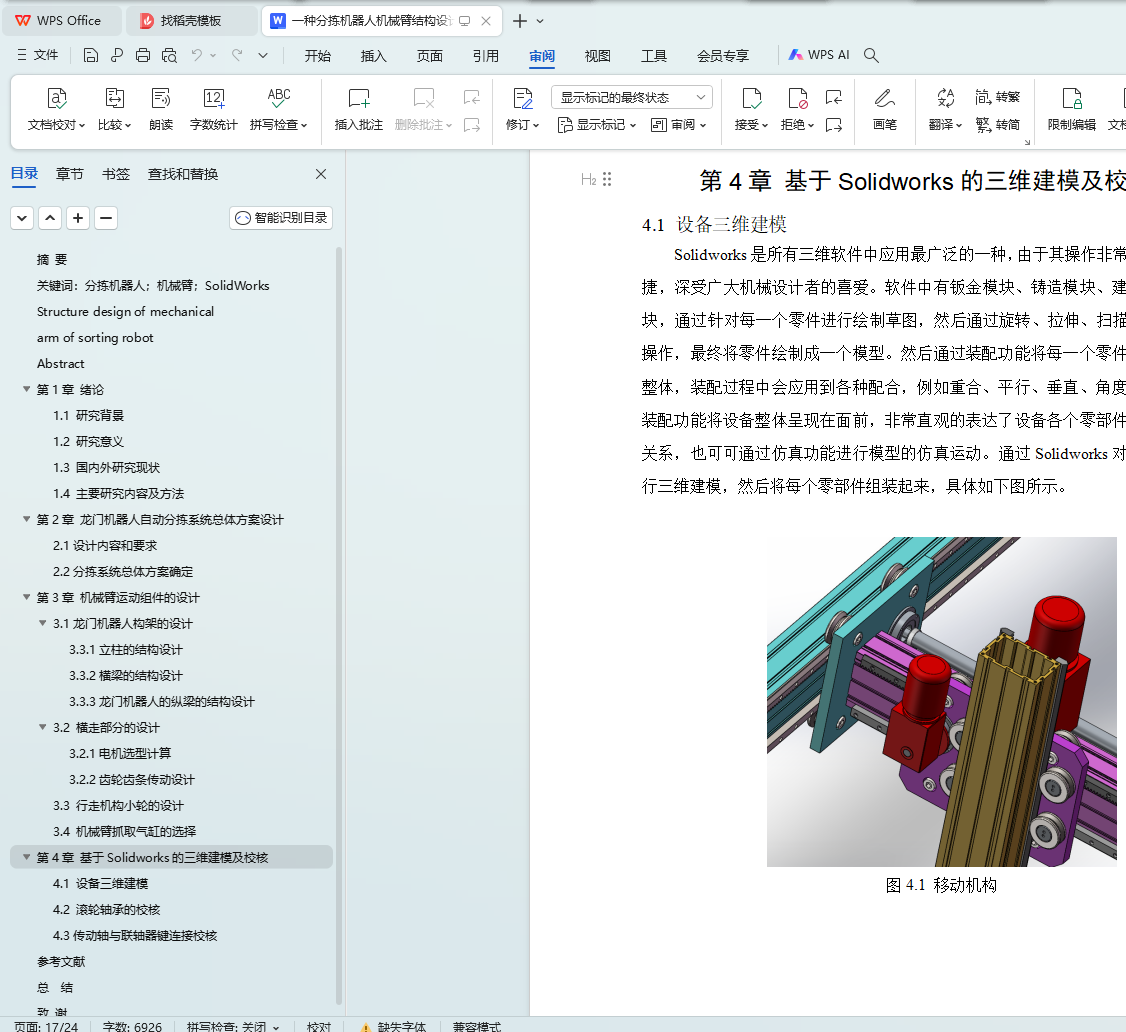Convert text with 转繁 button
Image resolution: width=1126 pixels, height=1032 pixels.
coord(997,97)
